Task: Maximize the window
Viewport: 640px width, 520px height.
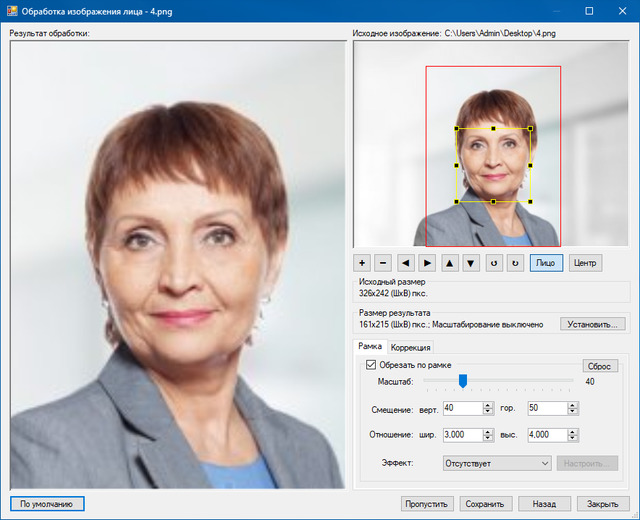Action: [589, 11]
